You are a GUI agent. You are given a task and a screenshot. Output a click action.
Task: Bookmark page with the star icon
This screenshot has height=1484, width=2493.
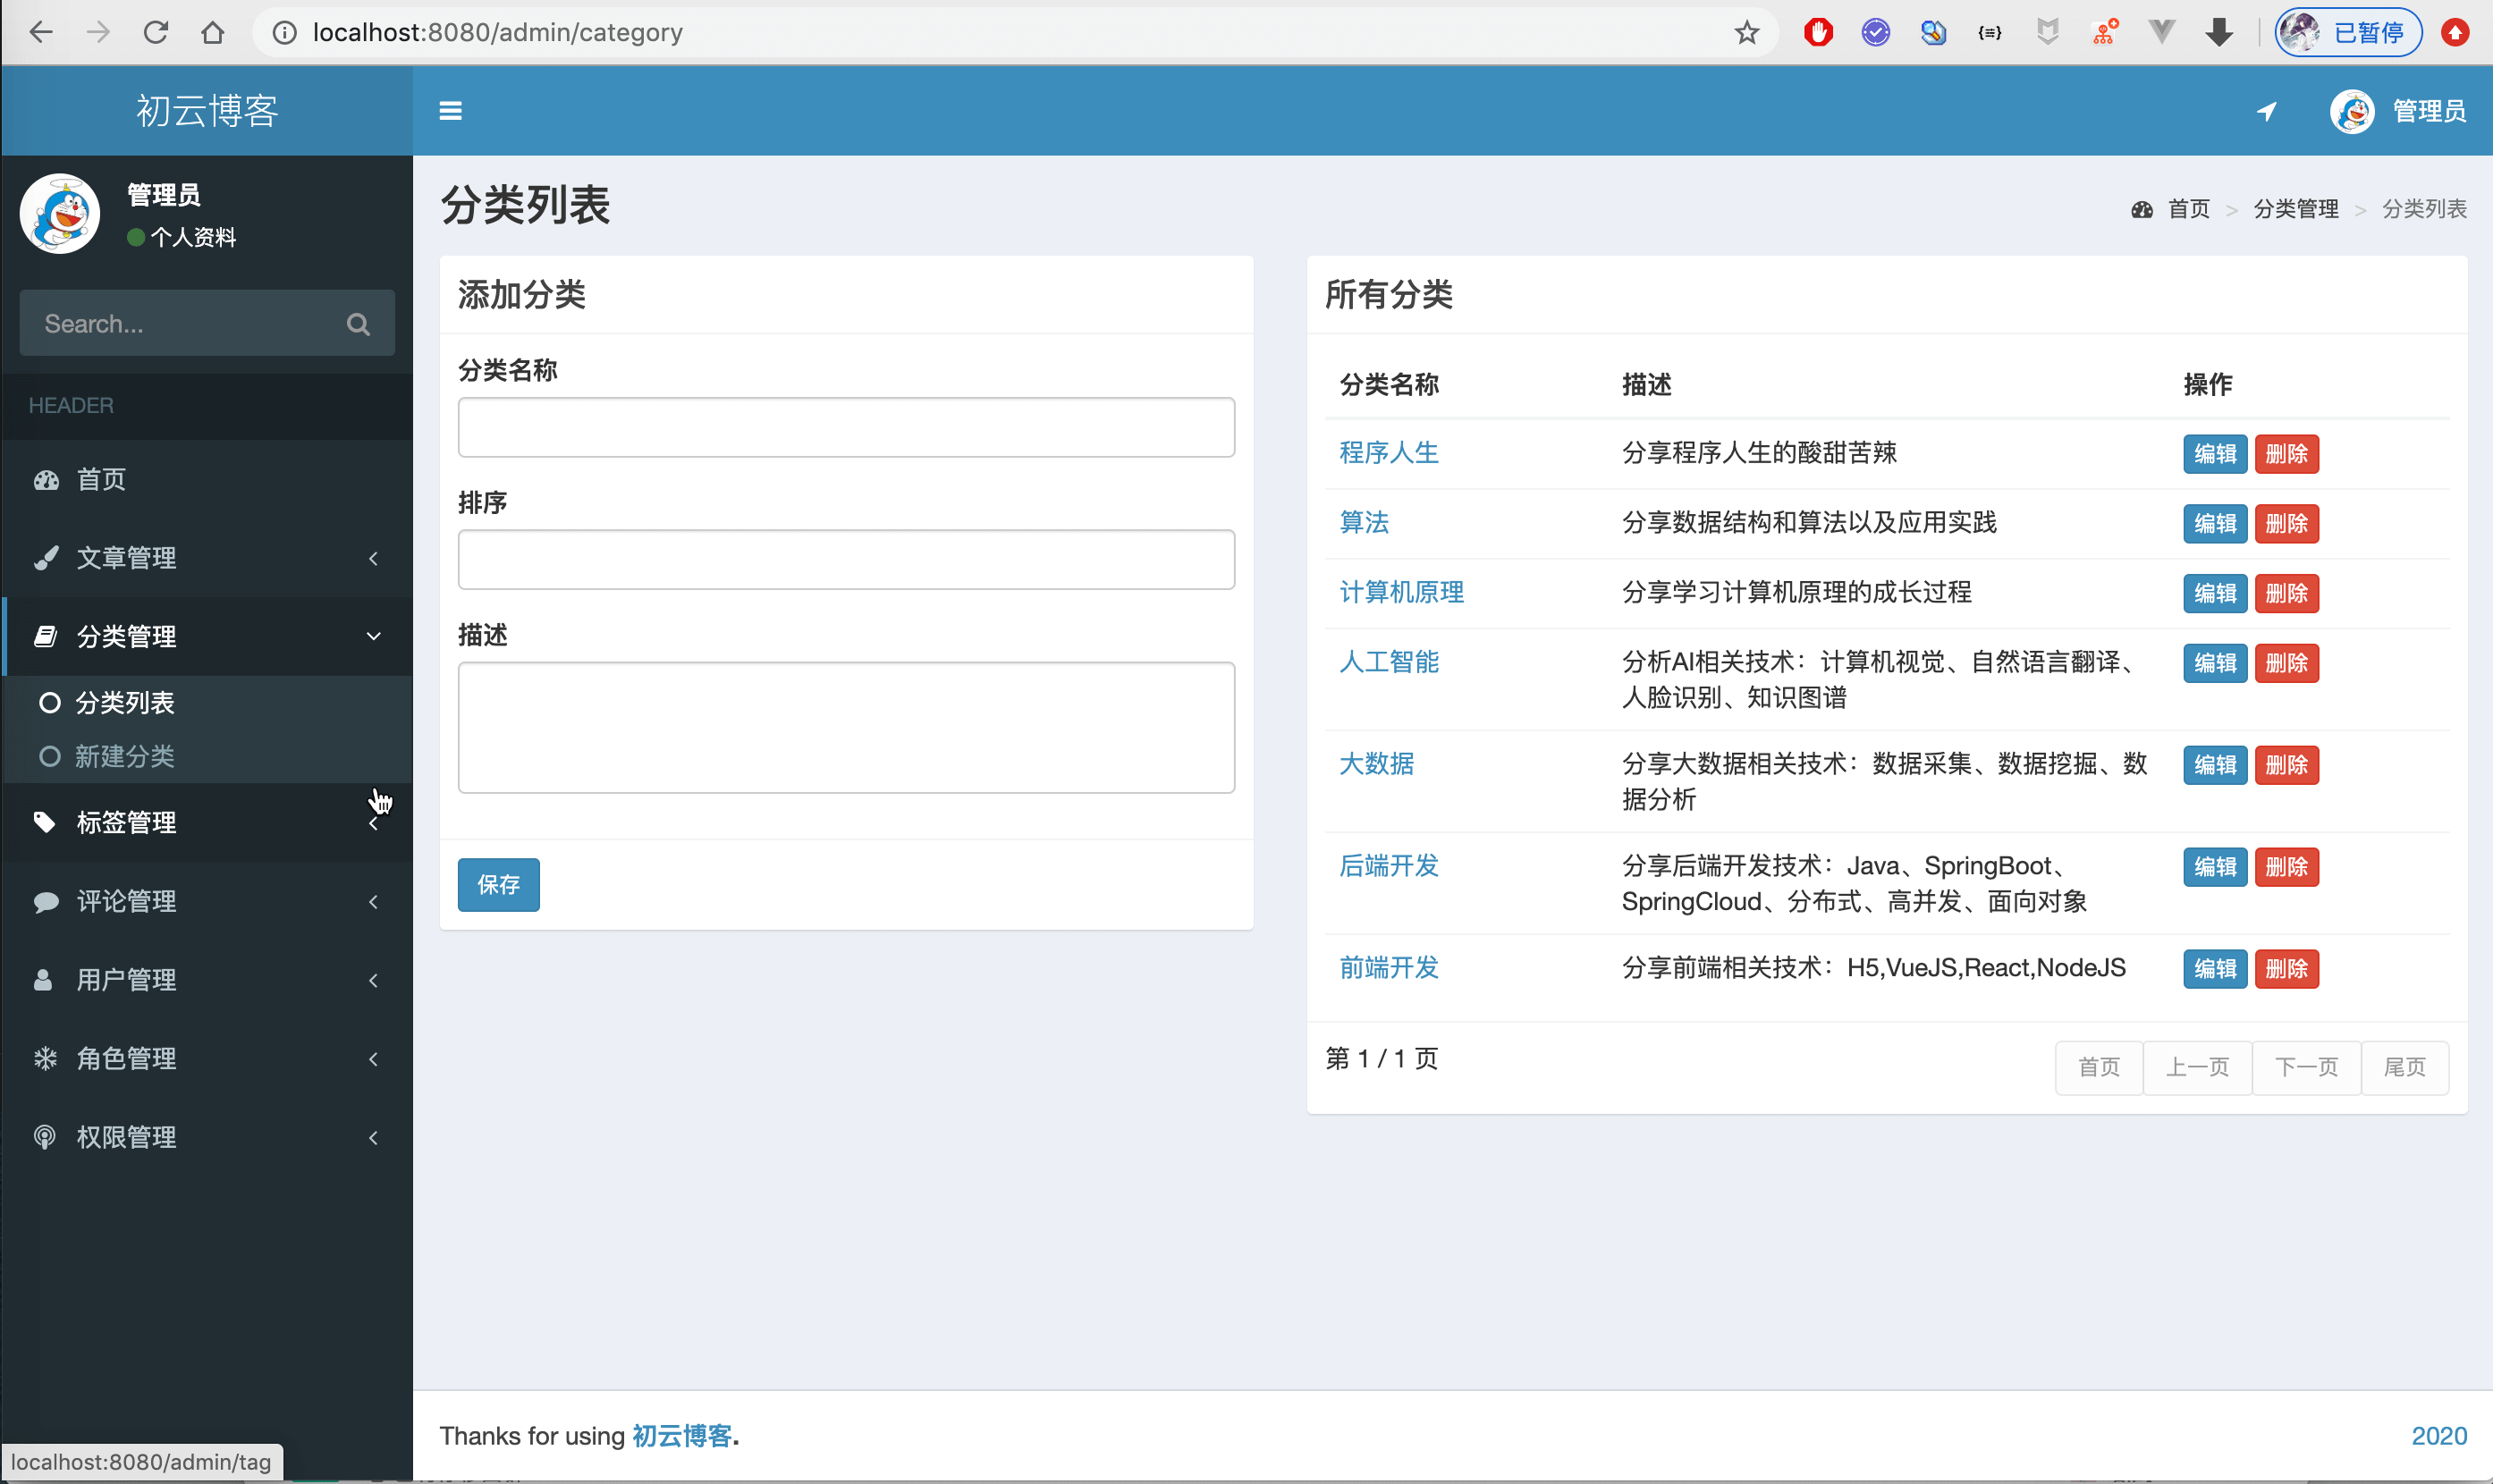pyautogui.click(x=1746, y=33)
